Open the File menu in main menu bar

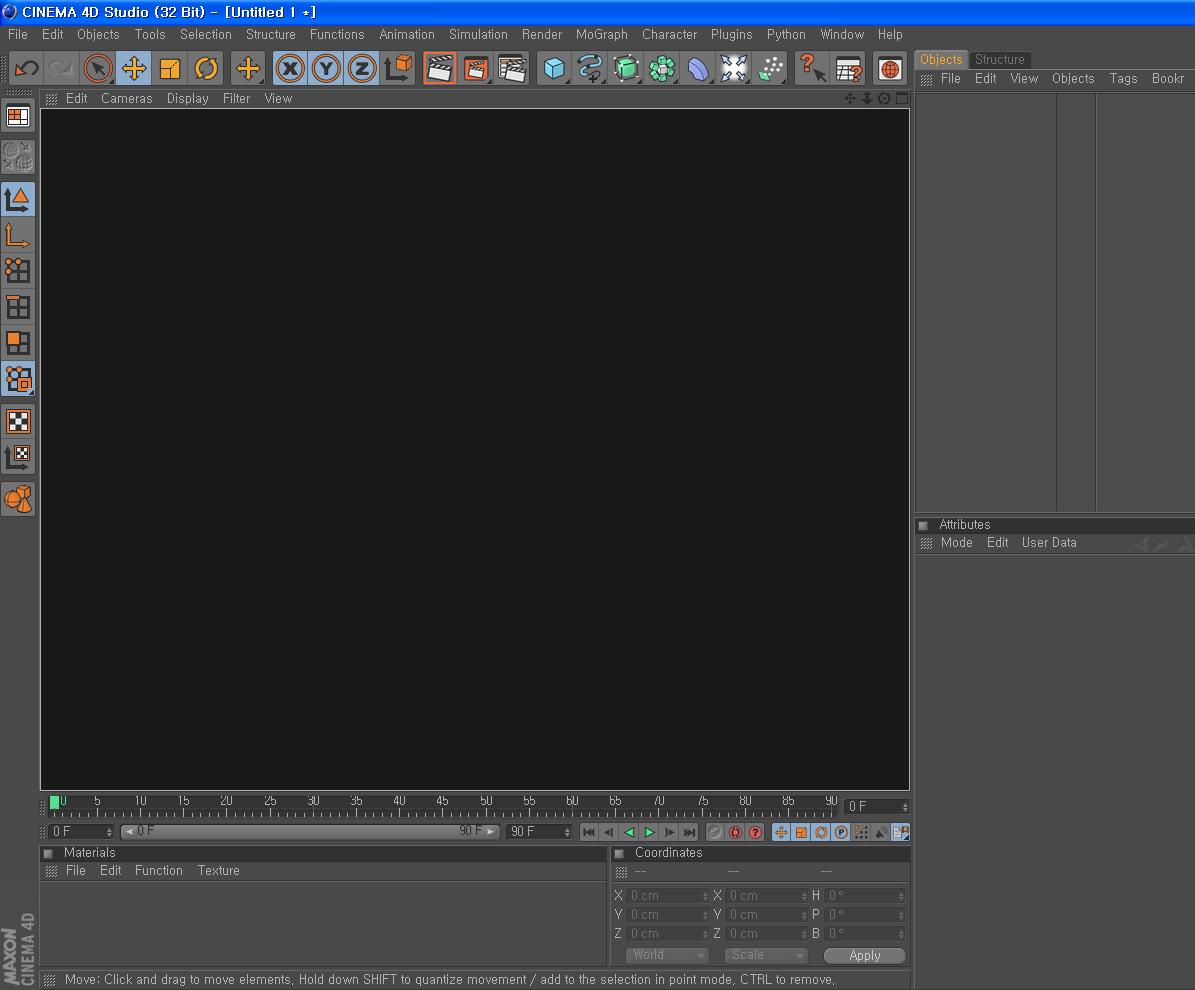pyautogui.click(x=18, y=34)
